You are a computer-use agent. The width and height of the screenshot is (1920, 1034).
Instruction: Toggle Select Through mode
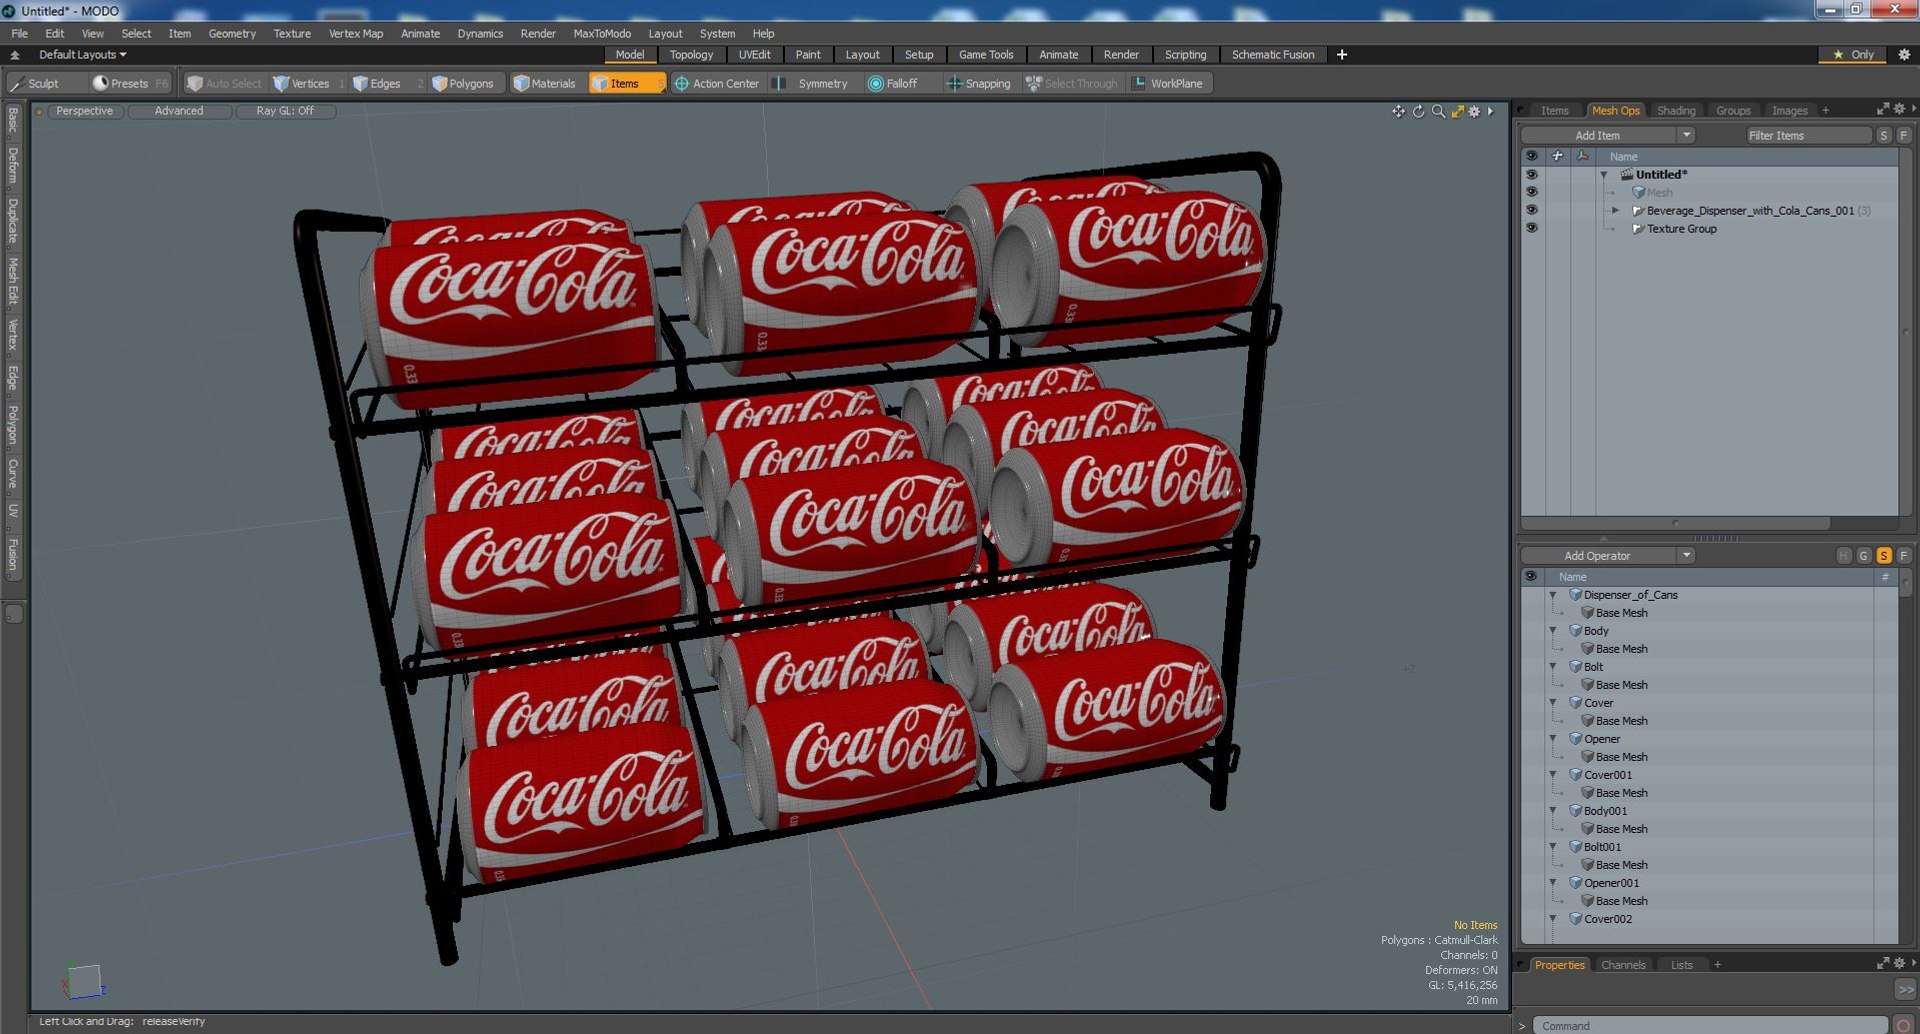coord(1072,84)
